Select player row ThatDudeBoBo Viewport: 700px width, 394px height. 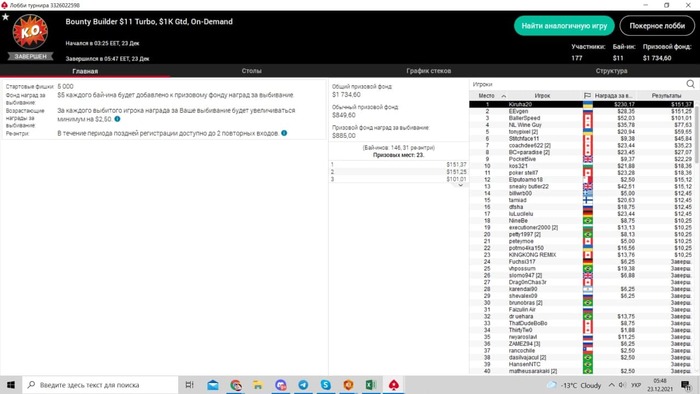tap(581, 323)
